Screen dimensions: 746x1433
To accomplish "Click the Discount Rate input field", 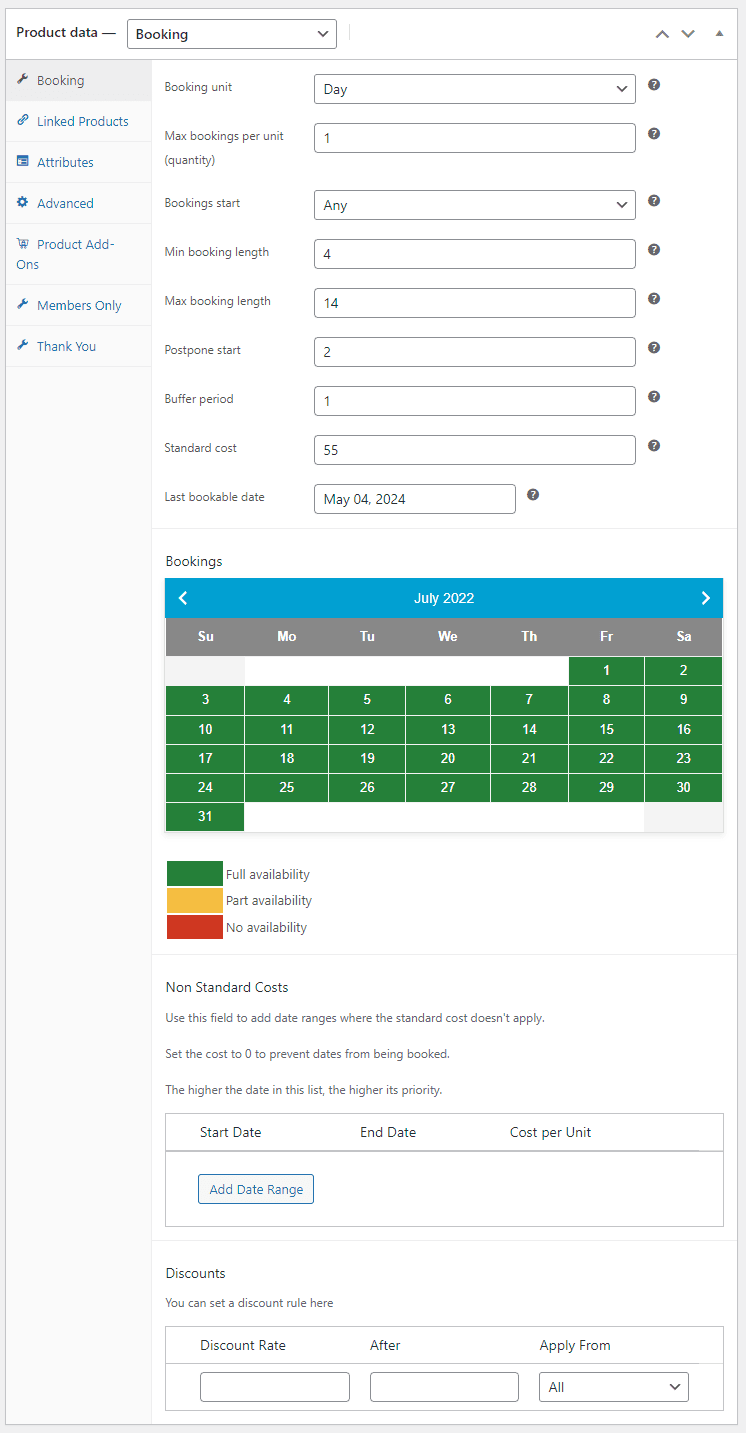I will click(x=275, y=1387).
